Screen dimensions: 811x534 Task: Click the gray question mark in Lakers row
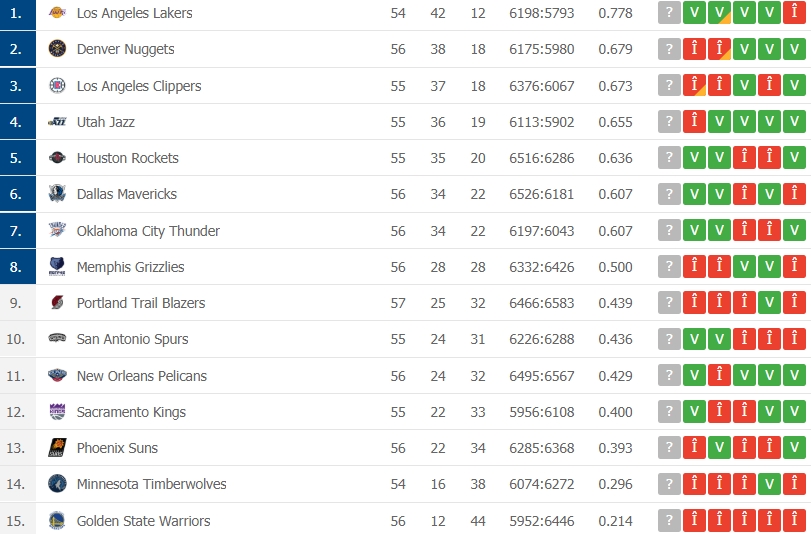tap(669, 13)
